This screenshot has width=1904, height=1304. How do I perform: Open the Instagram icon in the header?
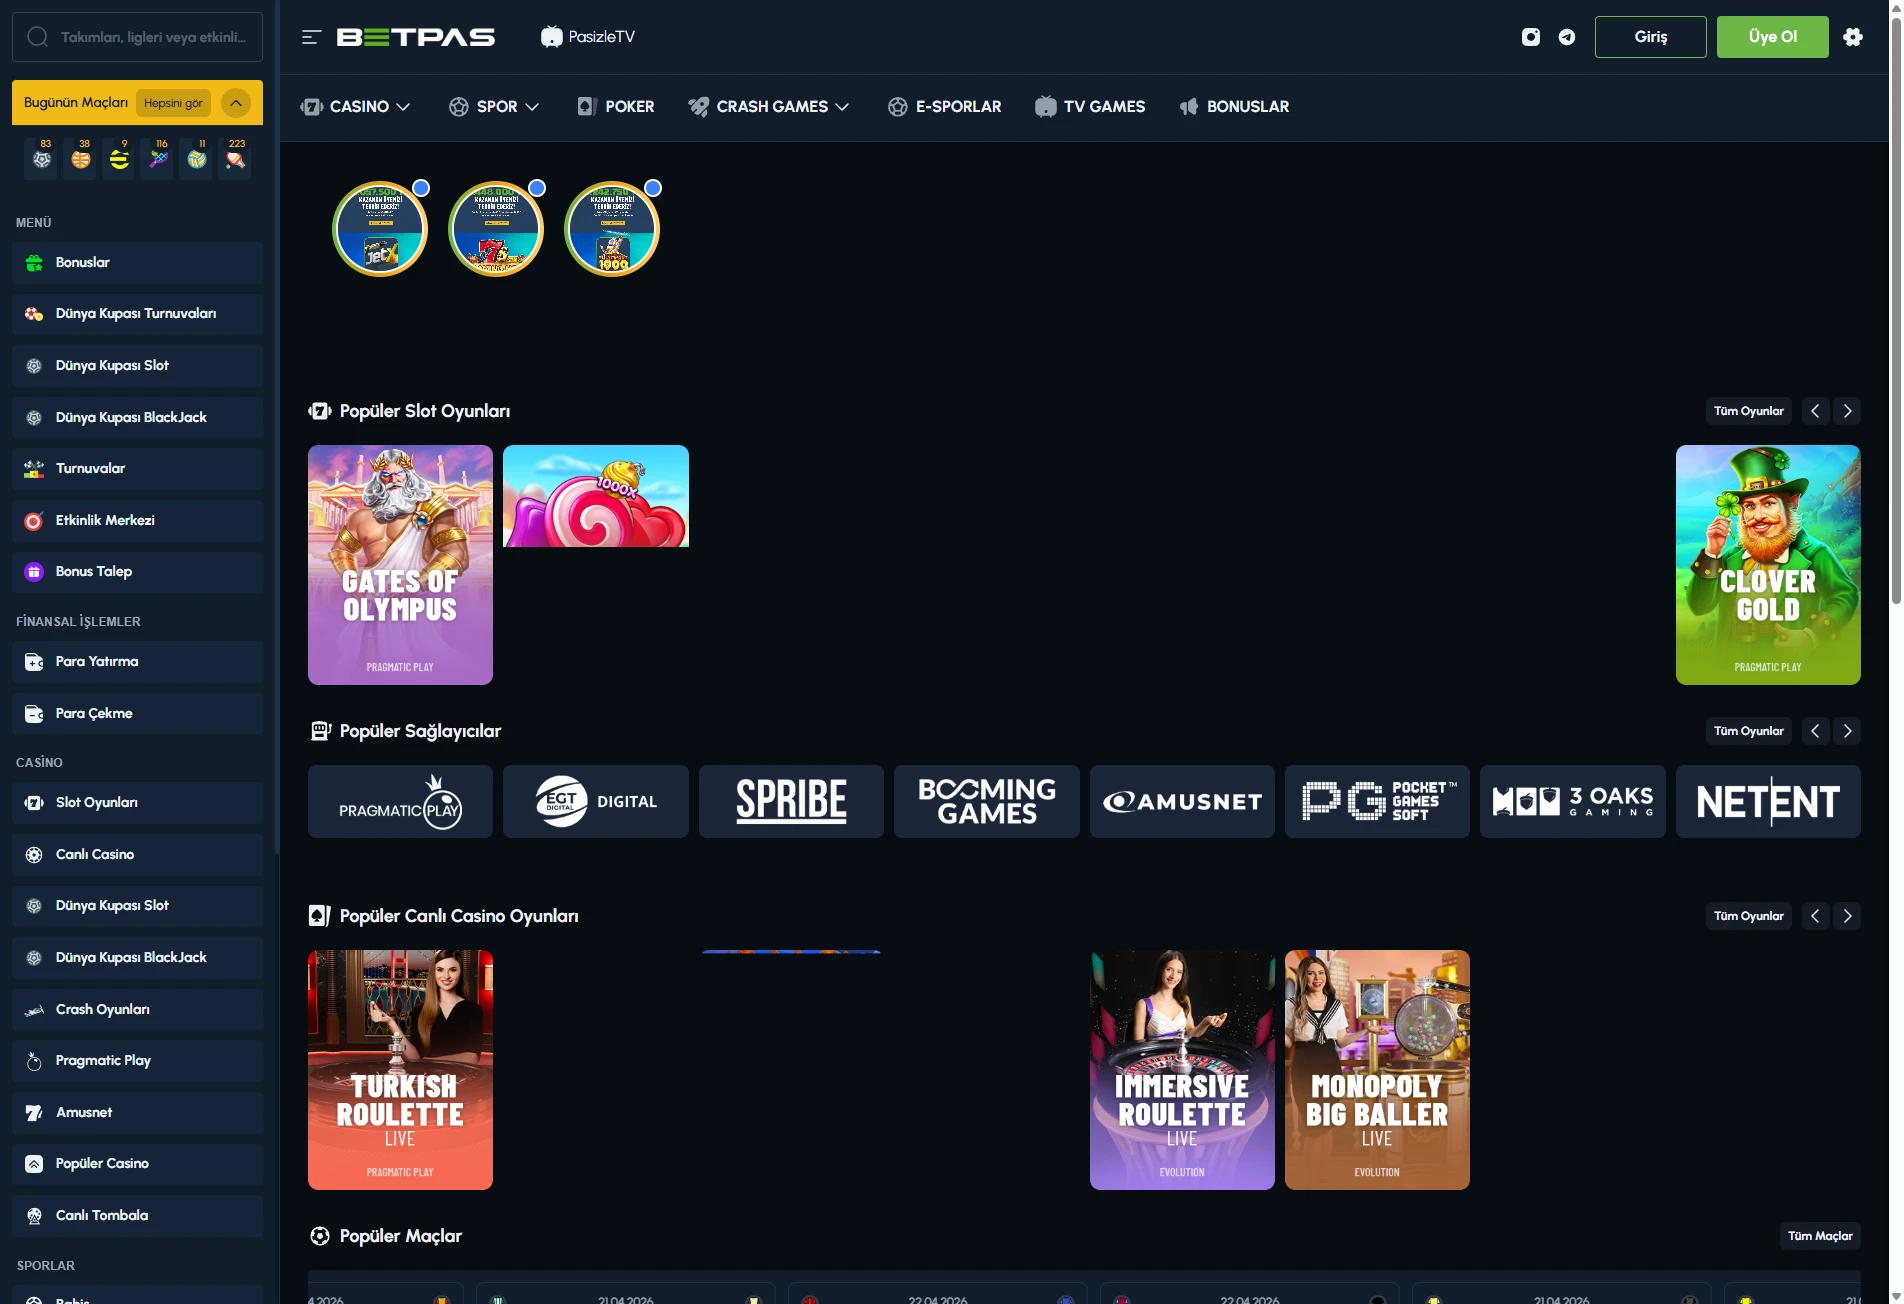coord(1531,37)
